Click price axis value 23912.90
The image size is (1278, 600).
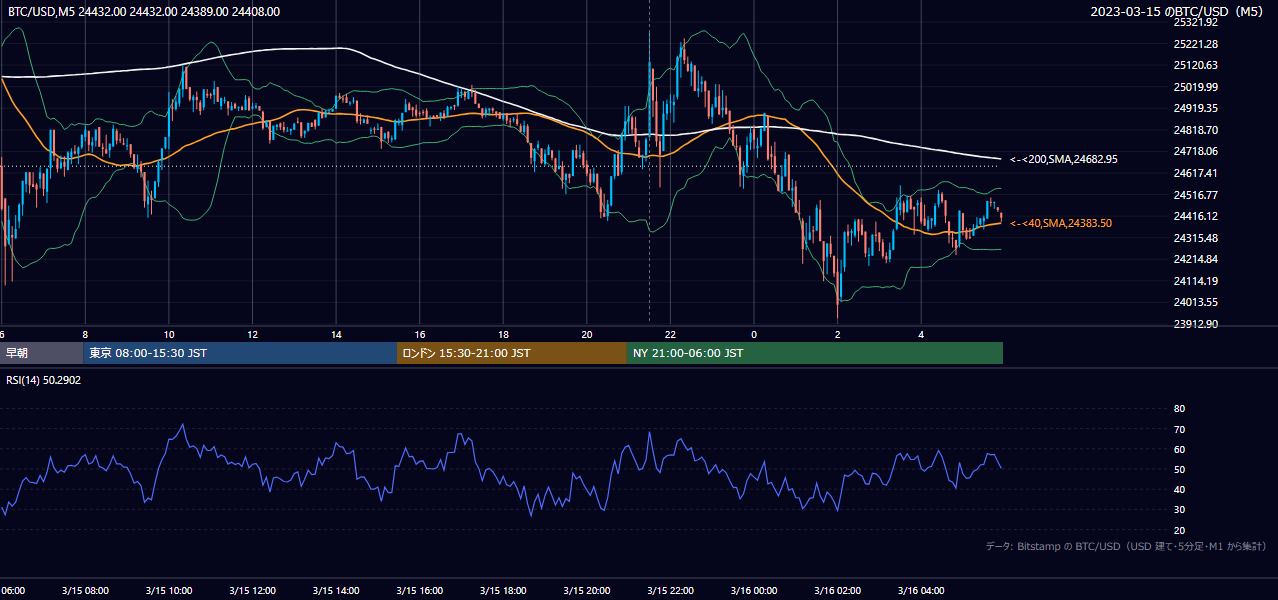click(1195, 324)
